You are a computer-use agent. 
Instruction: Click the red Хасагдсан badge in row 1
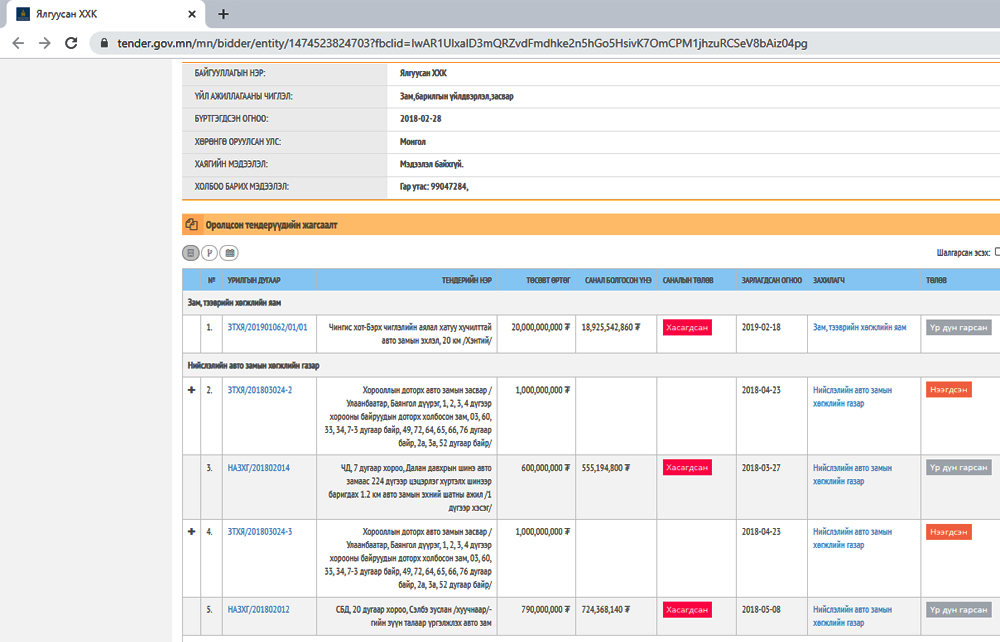(x=686, y=327)
